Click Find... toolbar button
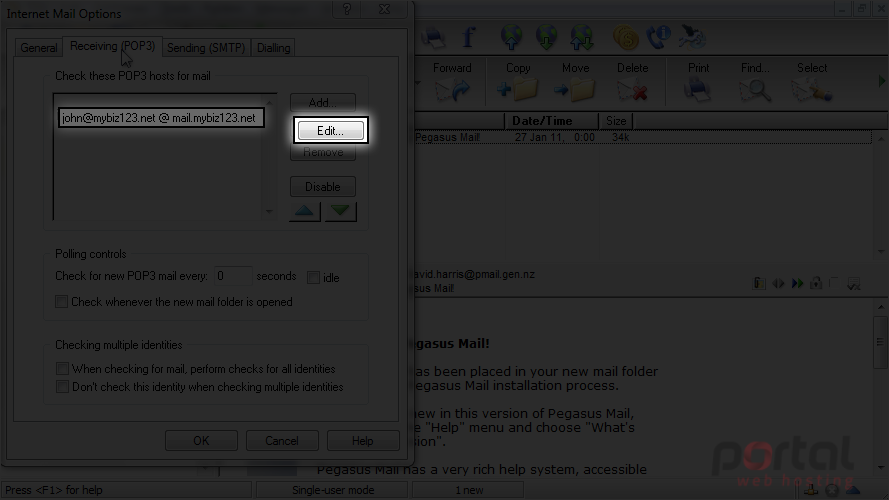Screen dimensions: 889x500 pos(755,82)
